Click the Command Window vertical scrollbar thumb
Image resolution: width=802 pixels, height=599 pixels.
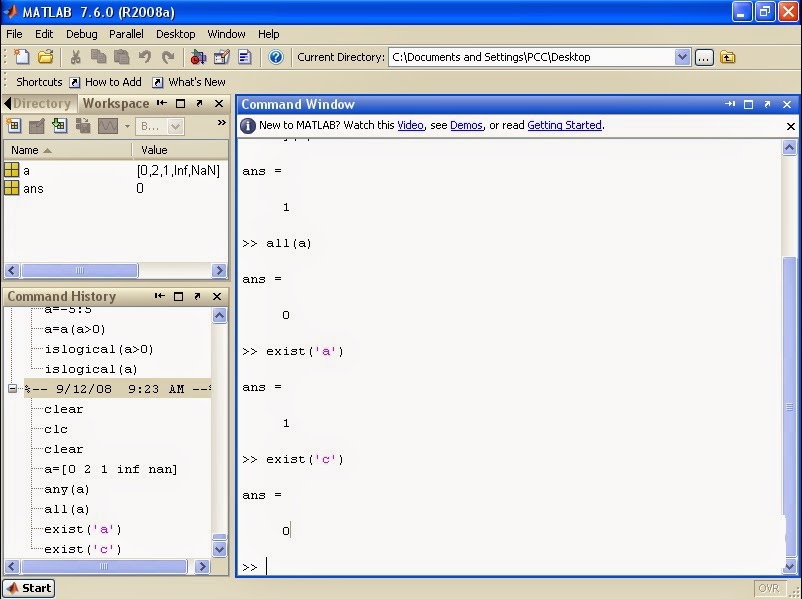(790, 407)
